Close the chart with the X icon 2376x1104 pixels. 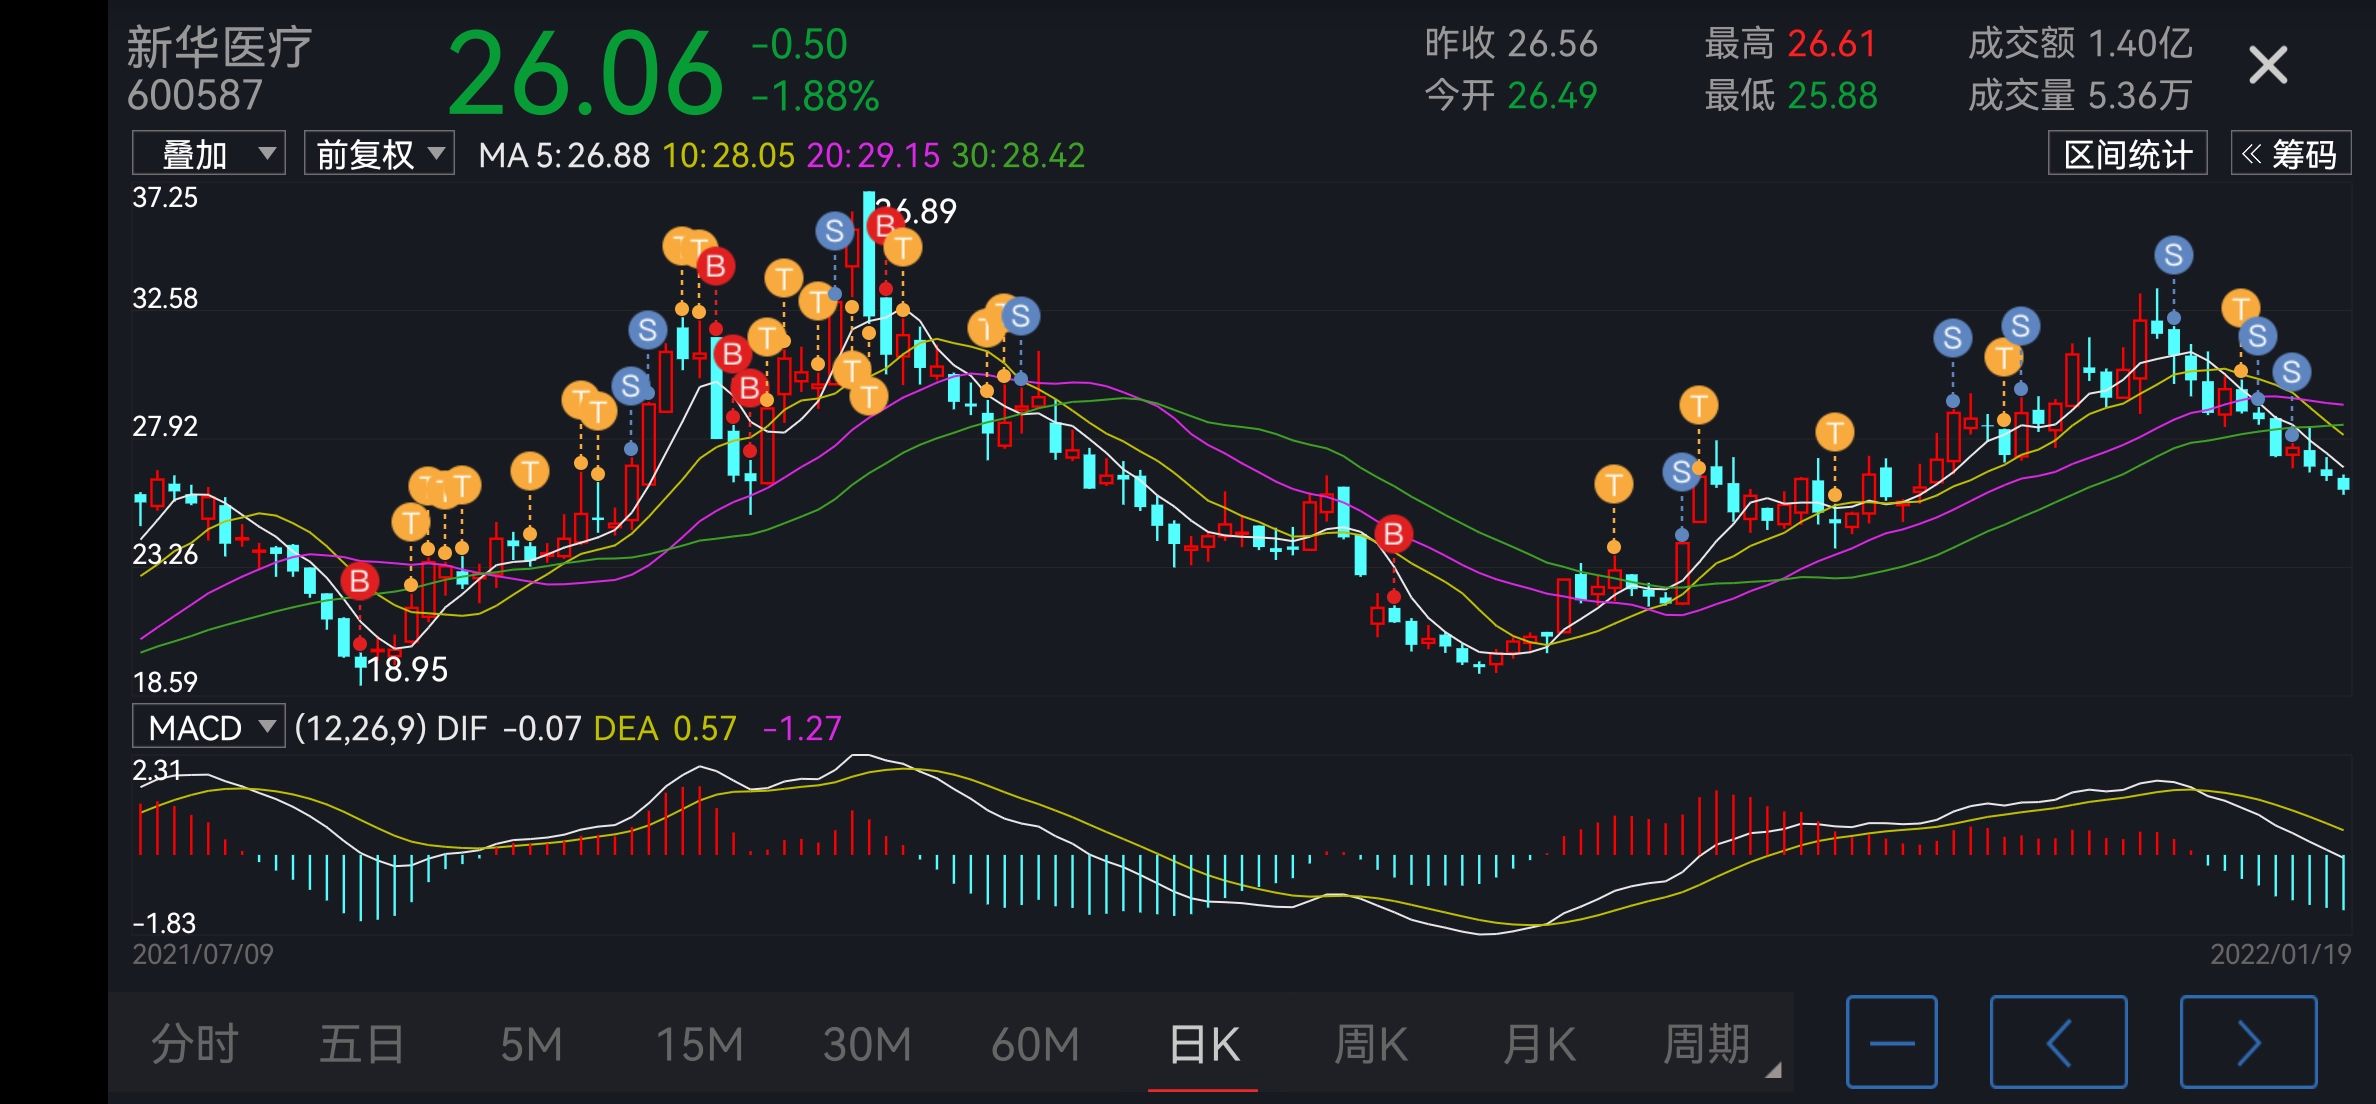(2267, 66)
